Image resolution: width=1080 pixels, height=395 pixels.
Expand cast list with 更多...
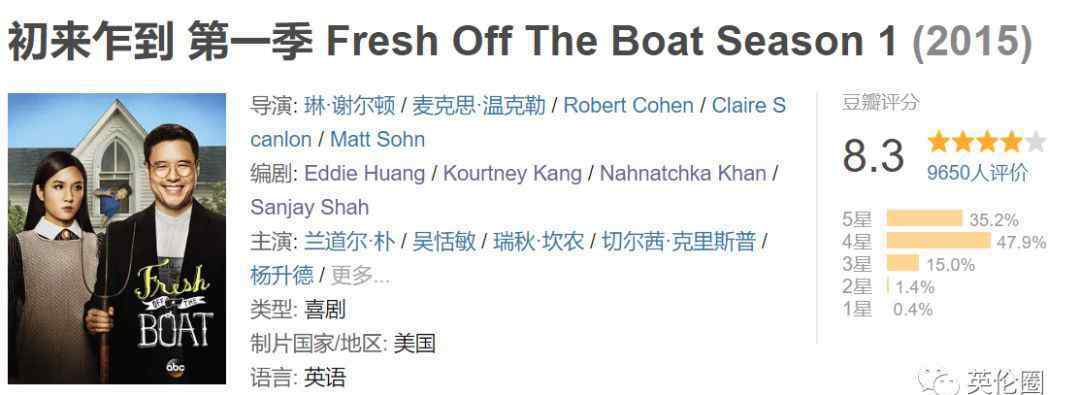360,275
